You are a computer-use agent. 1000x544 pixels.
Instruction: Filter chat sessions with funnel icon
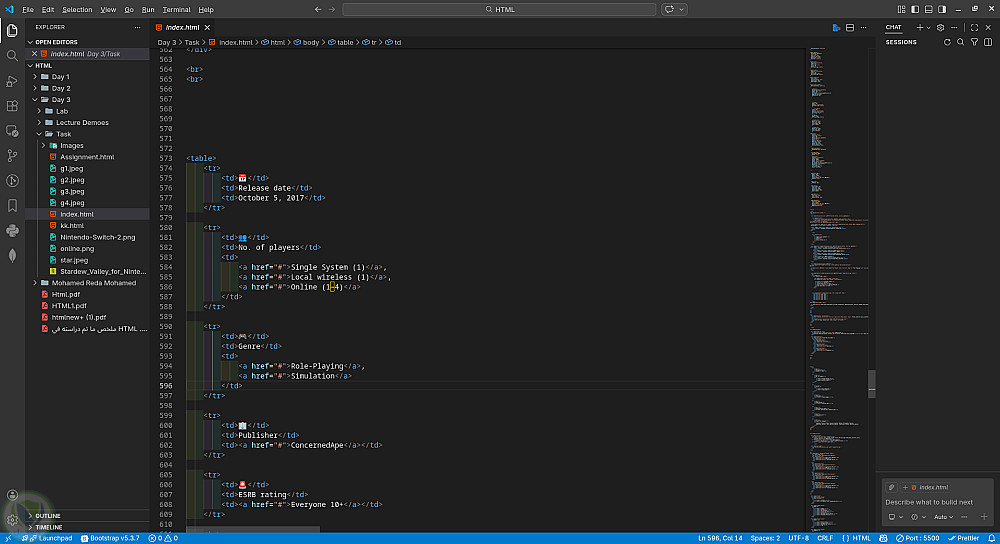pyautogui.click(x=974, y=42)
